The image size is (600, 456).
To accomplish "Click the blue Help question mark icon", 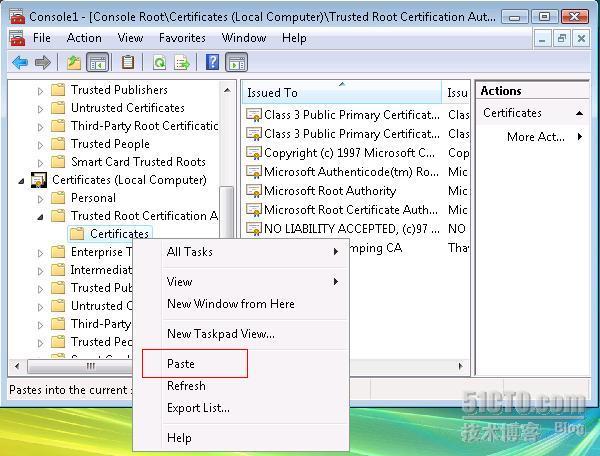I will (212, 62).
